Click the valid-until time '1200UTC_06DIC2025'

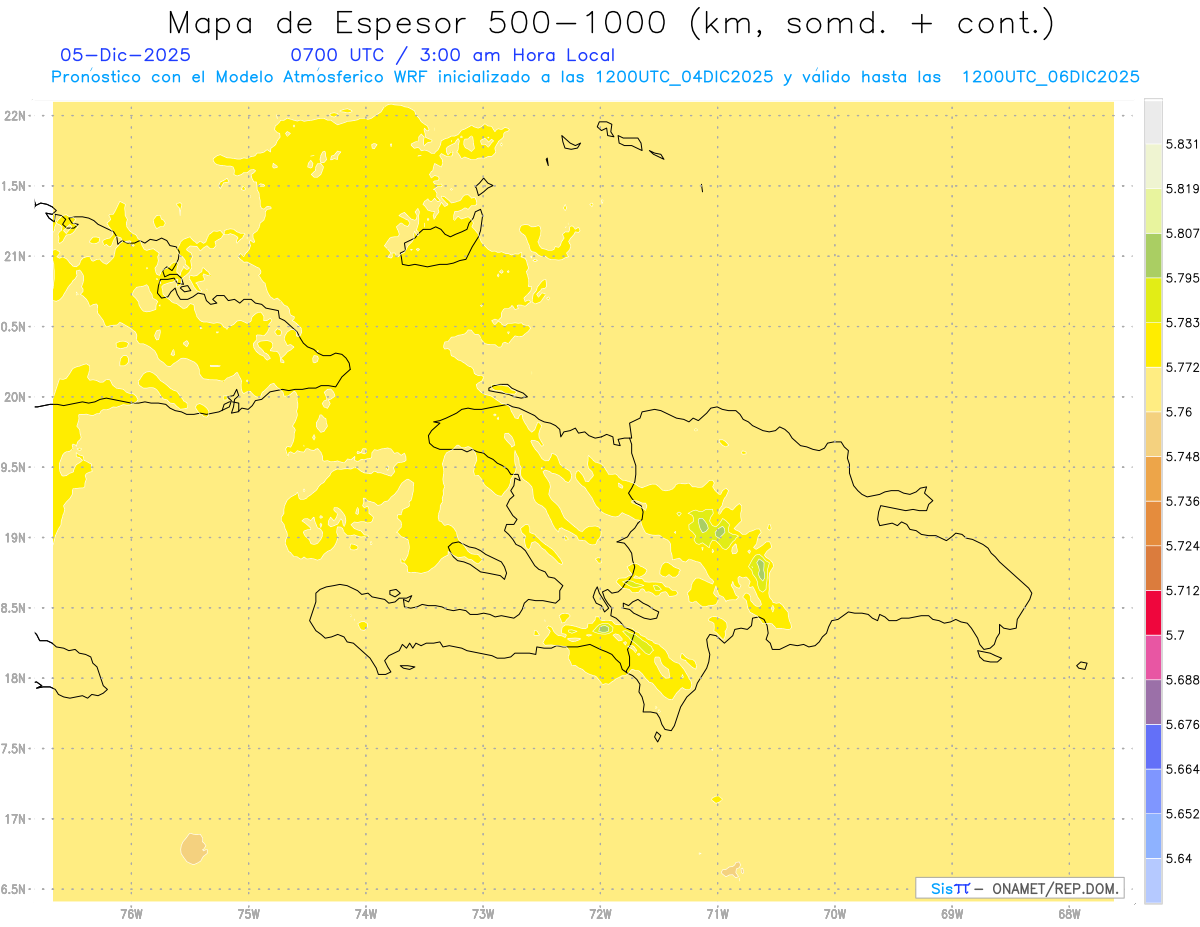(1050, 78)
